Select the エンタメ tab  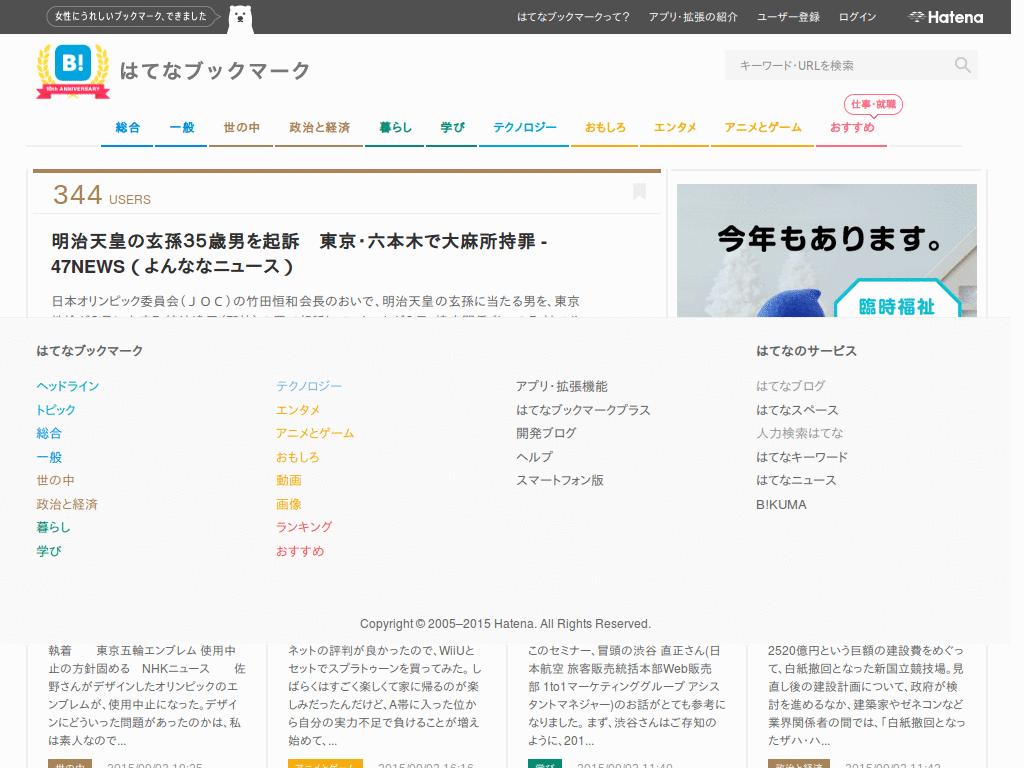[675, 127]
